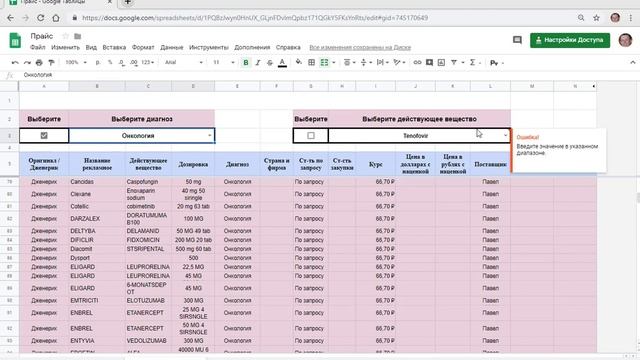This screenshot has width=640, height=360.
Task: Bookmark page with star icon
Action: coord(596,18)
